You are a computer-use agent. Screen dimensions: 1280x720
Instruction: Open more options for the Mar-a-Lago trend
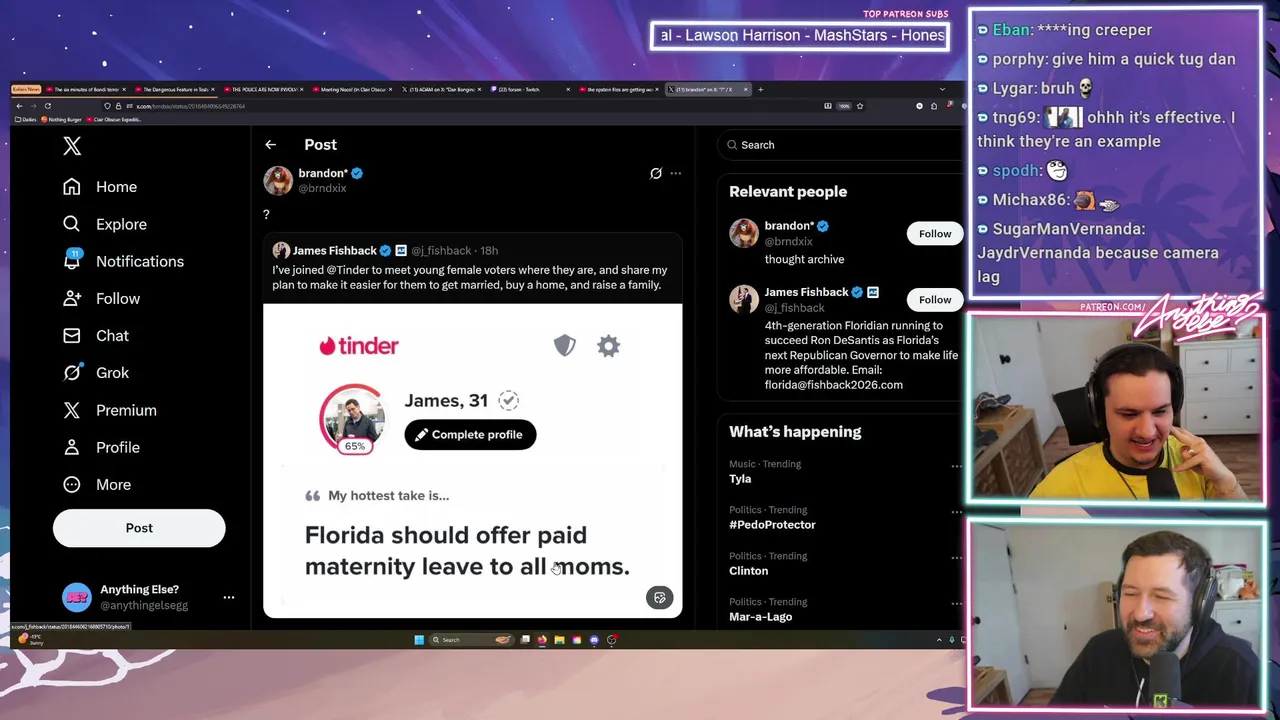tap(956, 604)
